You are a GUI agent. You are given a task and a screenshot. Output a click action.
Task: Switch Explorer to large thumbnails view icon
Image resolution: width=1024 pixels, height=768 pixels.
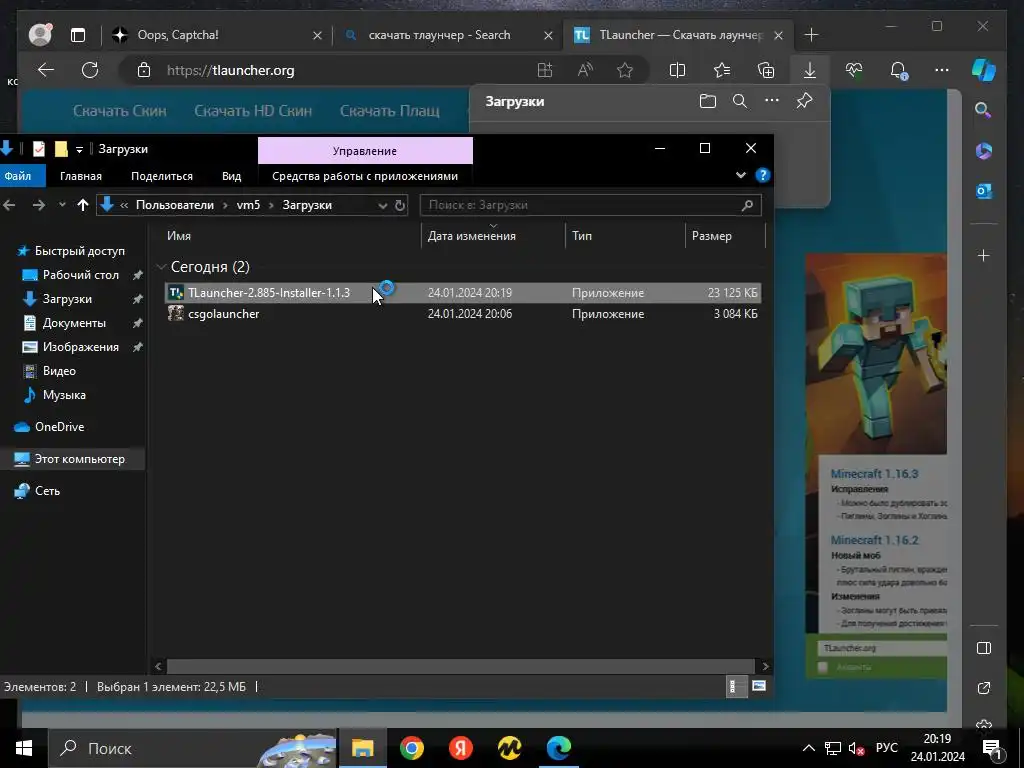pyautogui.click(x=759, y=686)
